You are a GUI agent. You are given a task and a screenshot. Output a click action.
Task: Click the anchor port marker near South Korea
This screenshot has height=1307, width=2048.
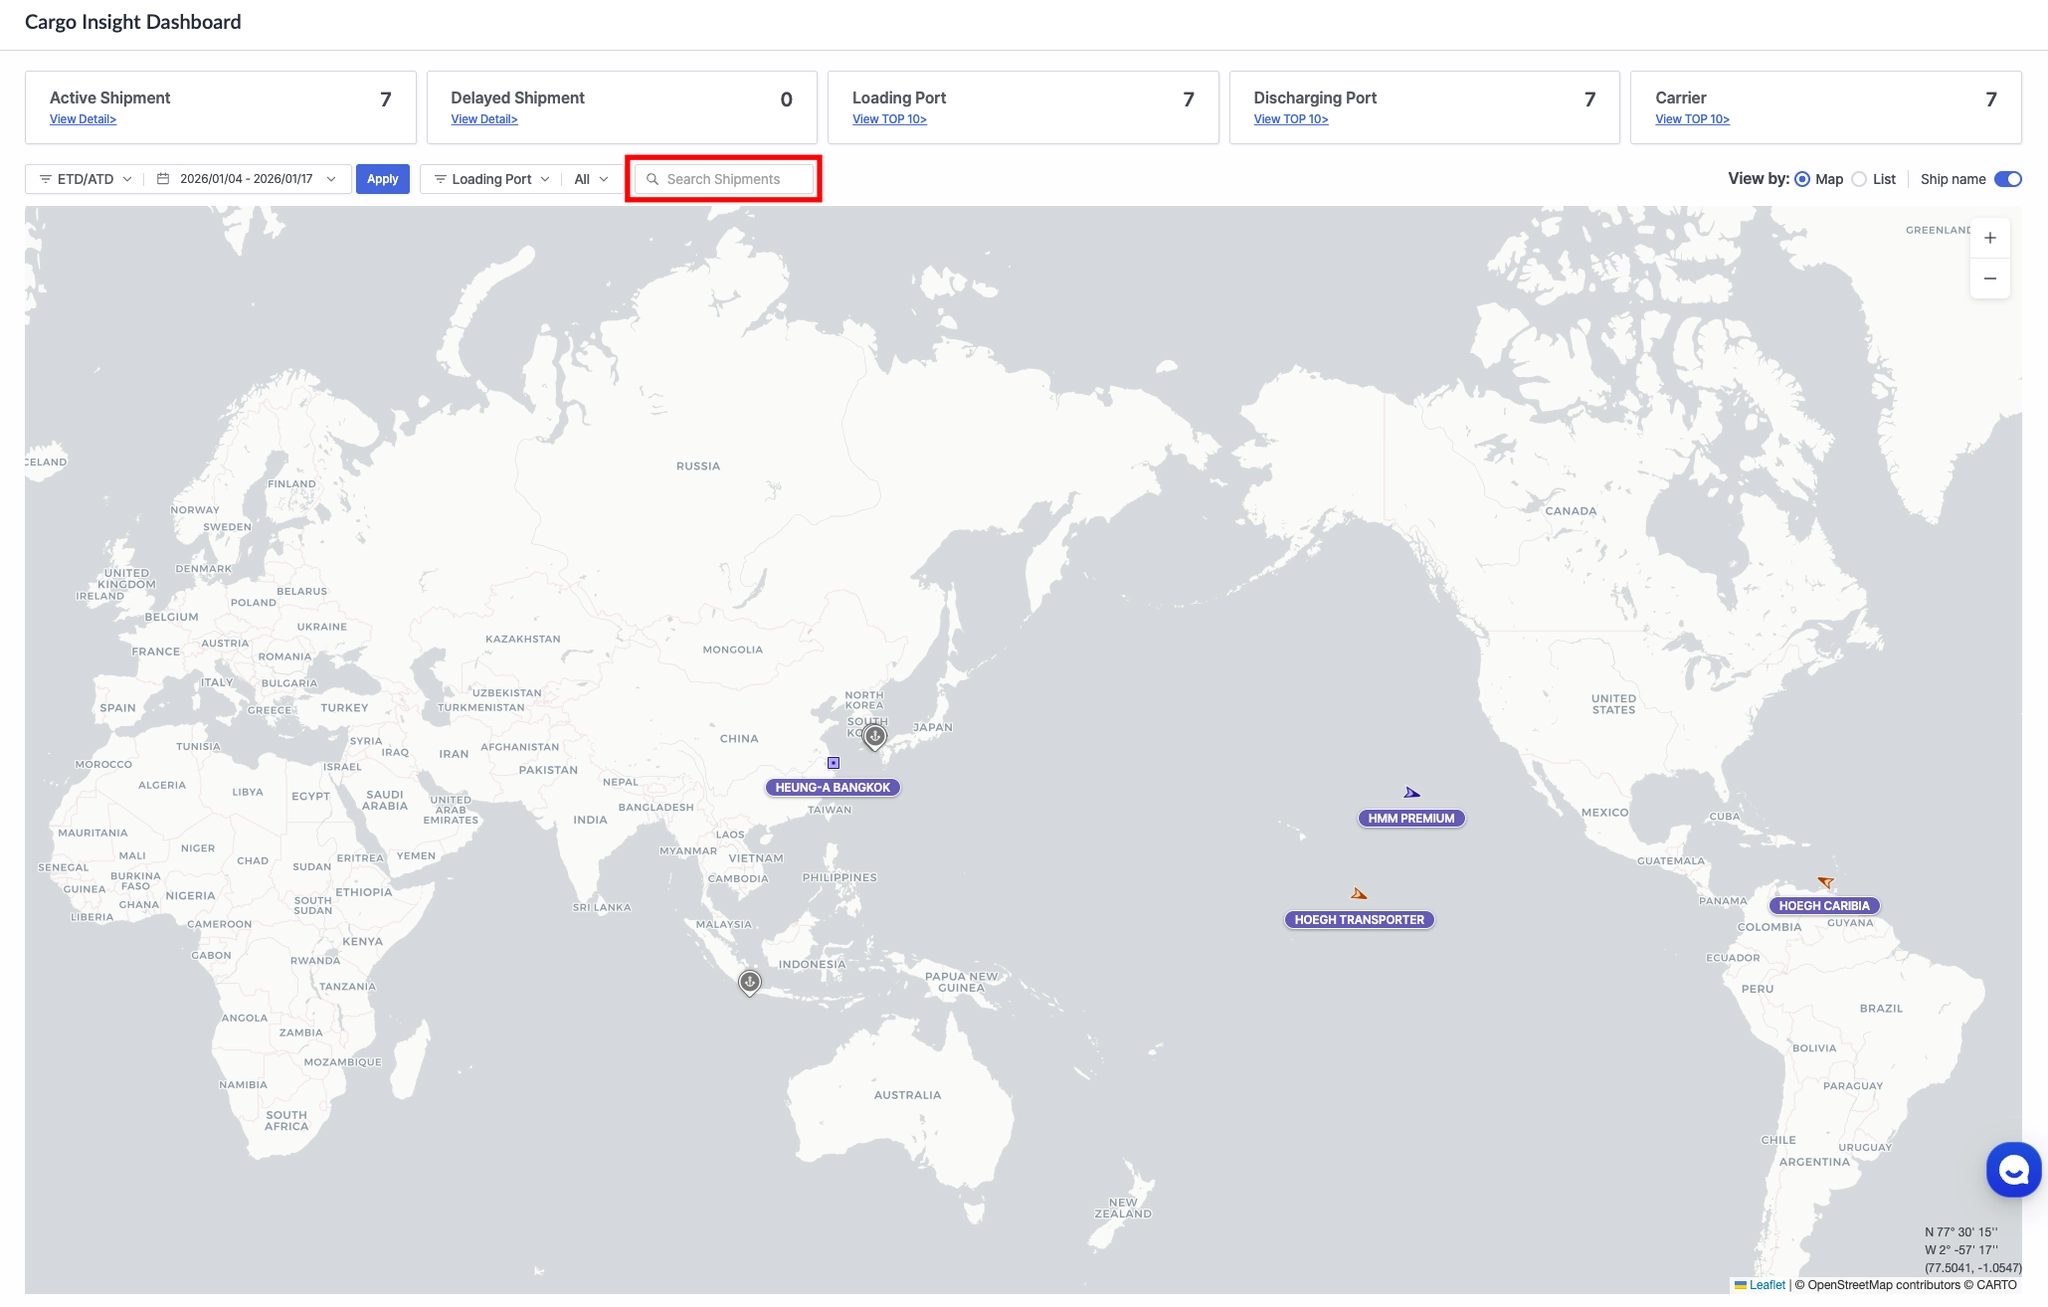[x=875, y=737]
